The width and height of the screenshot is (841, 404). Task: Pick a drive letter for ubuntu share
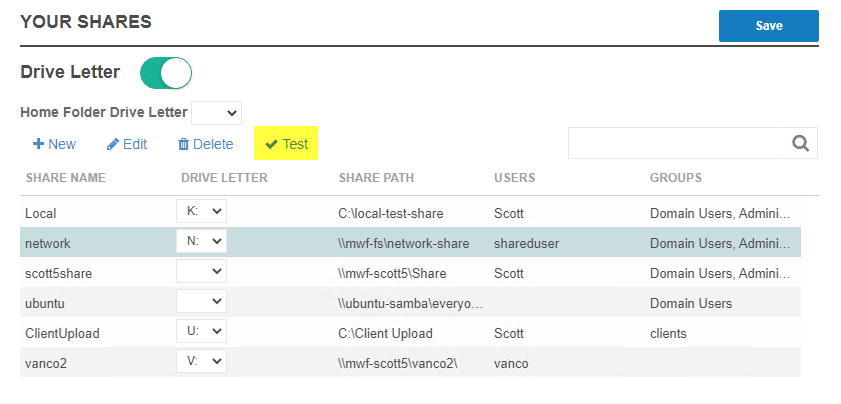pyautogui.click(x=201, y=301)
